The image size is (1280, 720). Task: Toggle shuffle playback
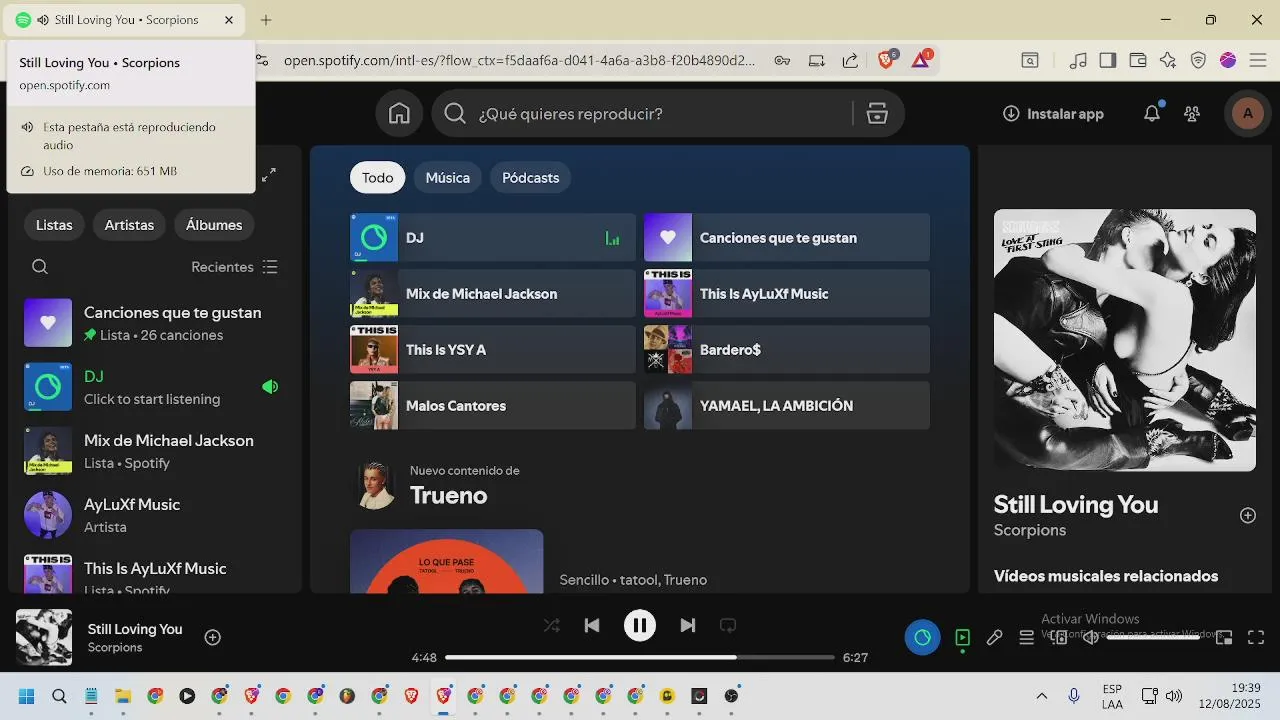pos(551,626)
